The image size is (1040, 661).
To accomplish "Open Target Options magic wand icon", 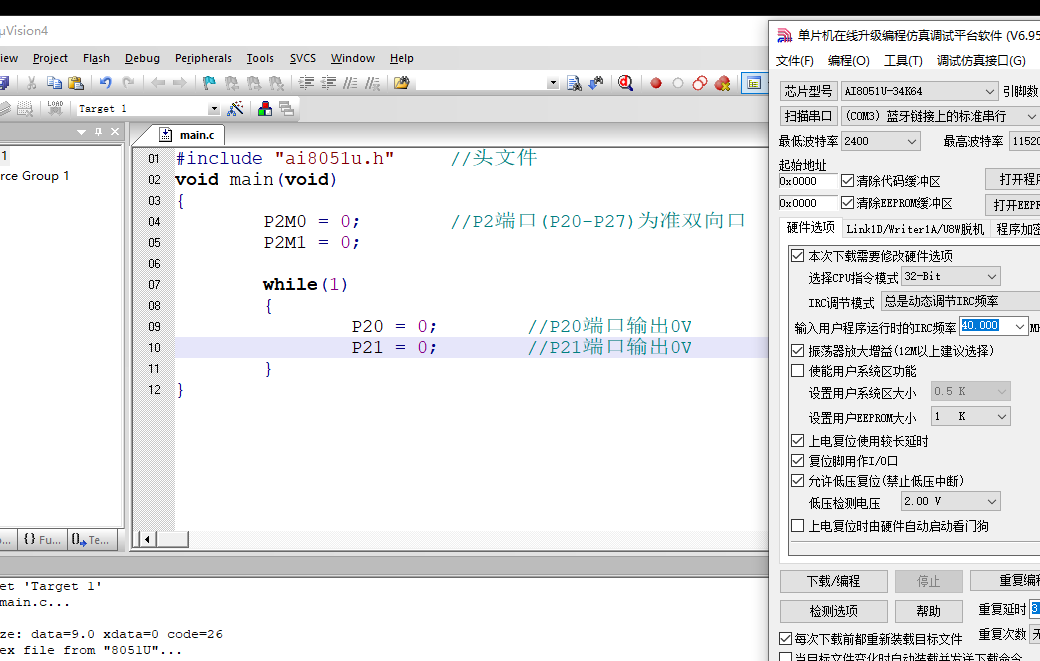I will tap(236, 108).
